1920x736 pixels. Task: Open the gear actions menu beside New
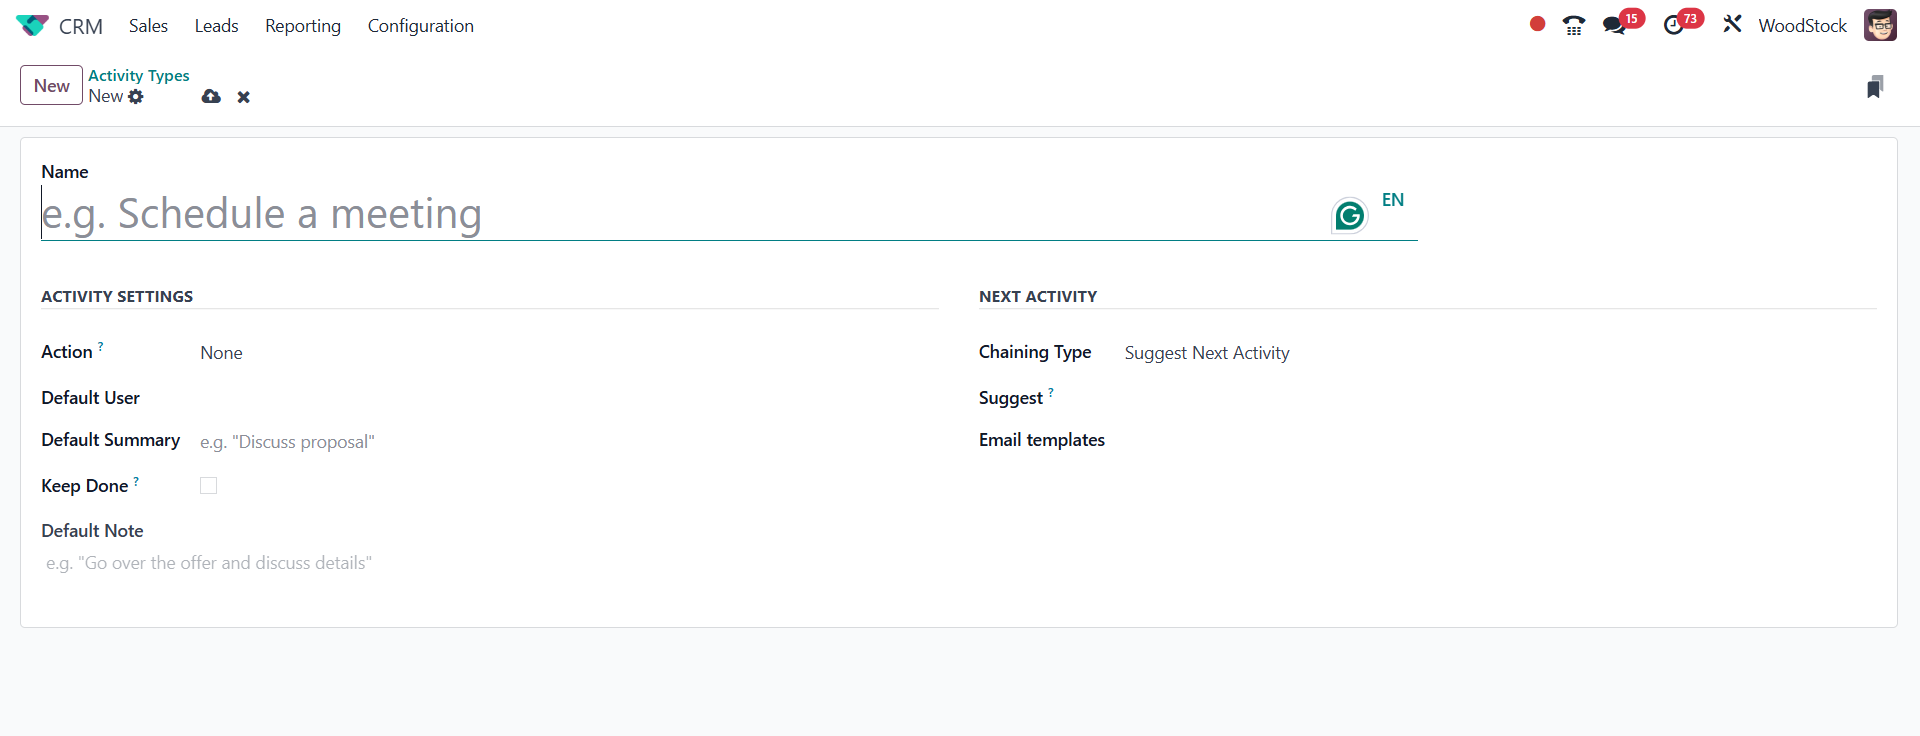136,97
